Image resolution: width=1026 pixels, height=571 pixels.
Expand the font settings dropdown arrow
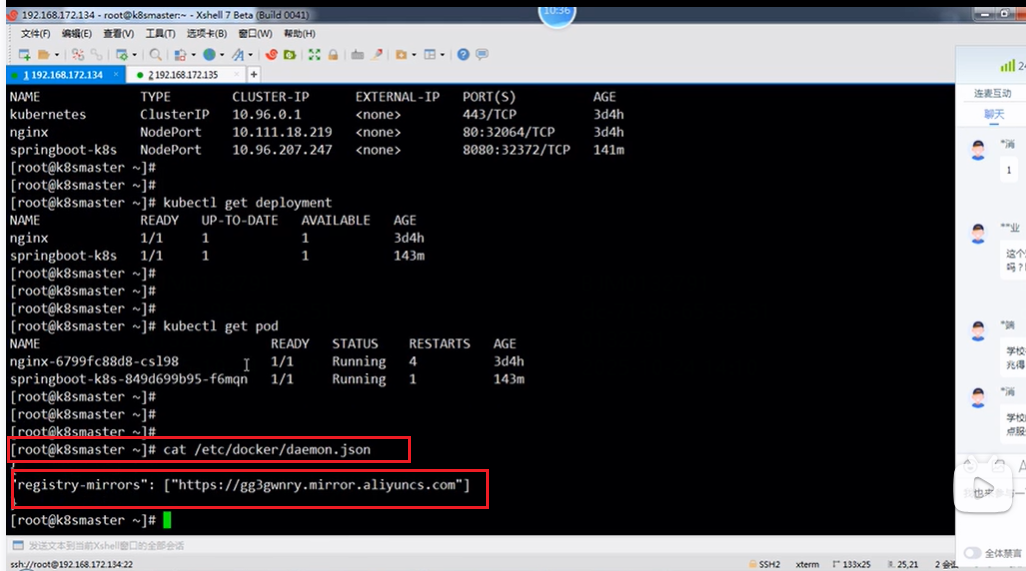(x=251, y=55)
